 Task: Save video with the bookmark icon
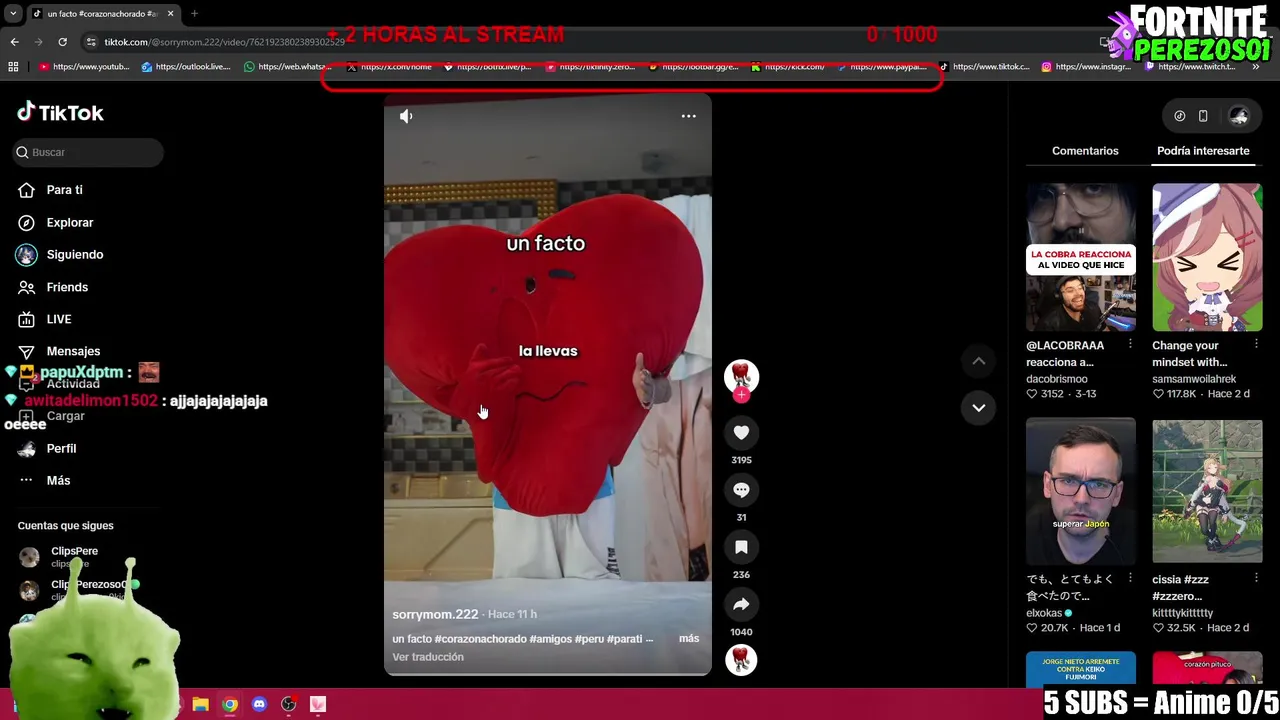[x=741, y=547]
